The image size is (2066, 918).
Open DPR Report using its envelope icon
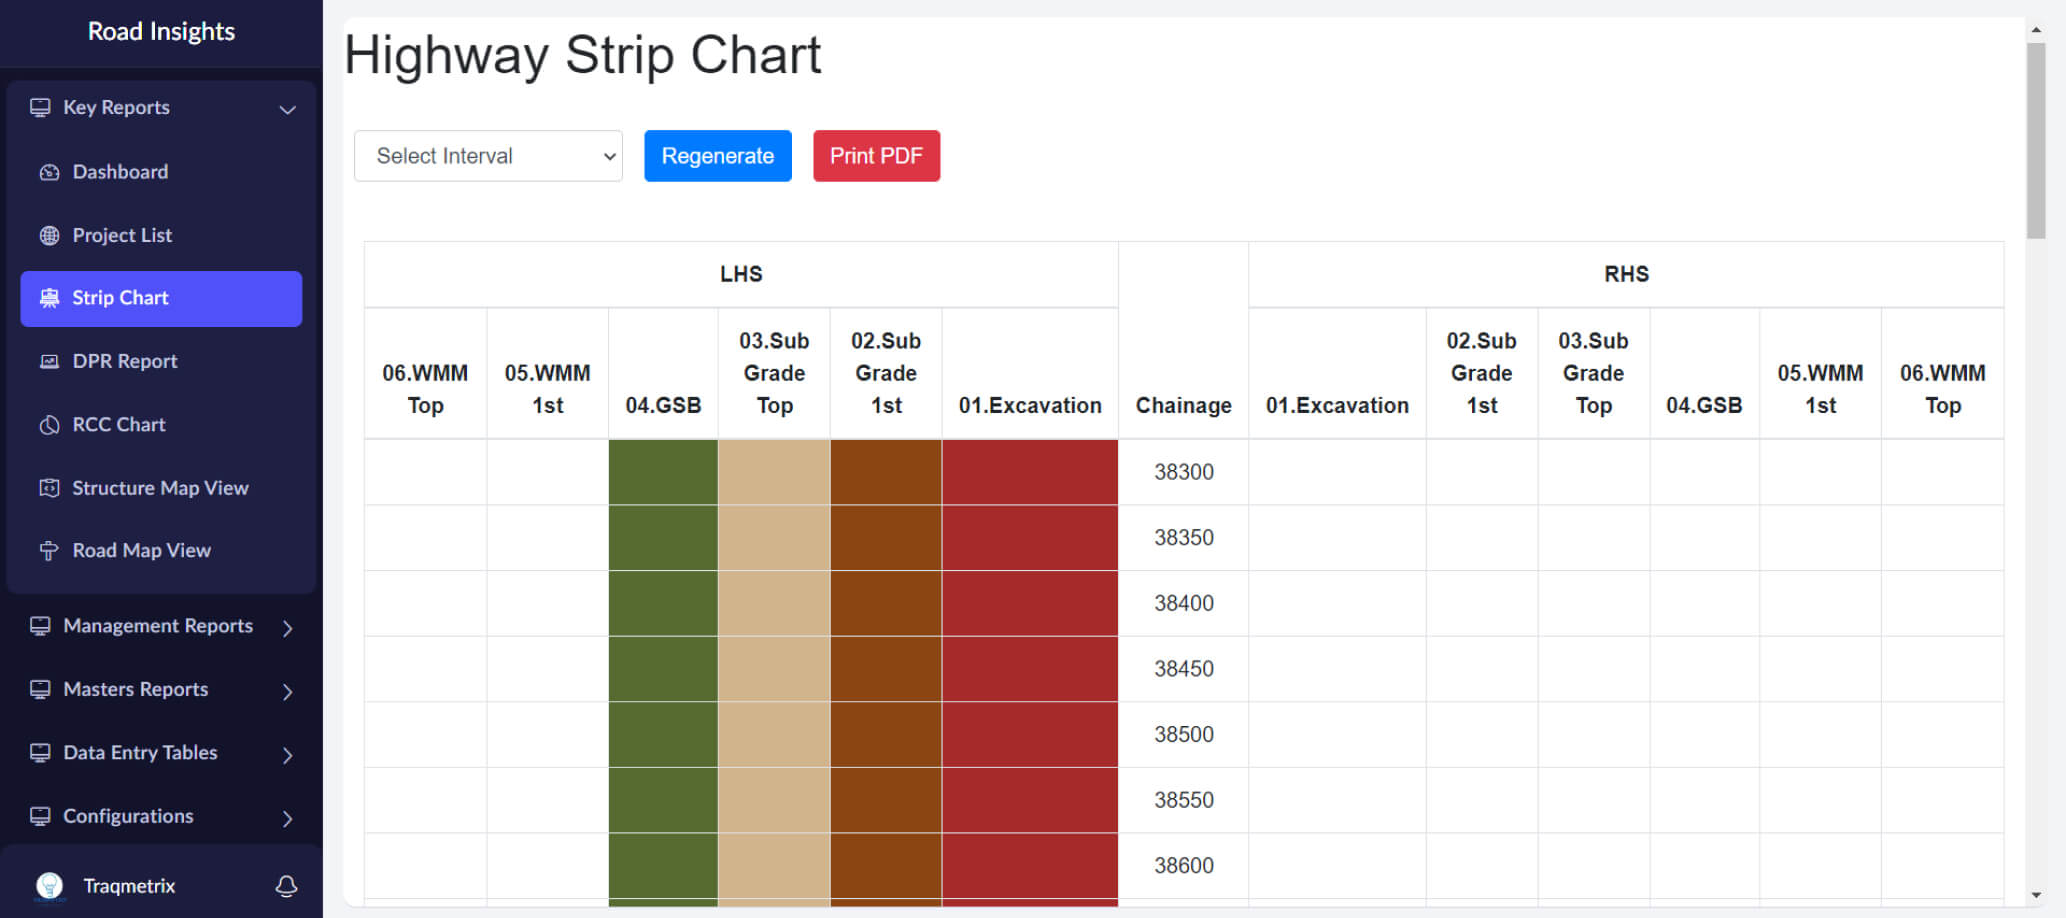pos(49,360)
